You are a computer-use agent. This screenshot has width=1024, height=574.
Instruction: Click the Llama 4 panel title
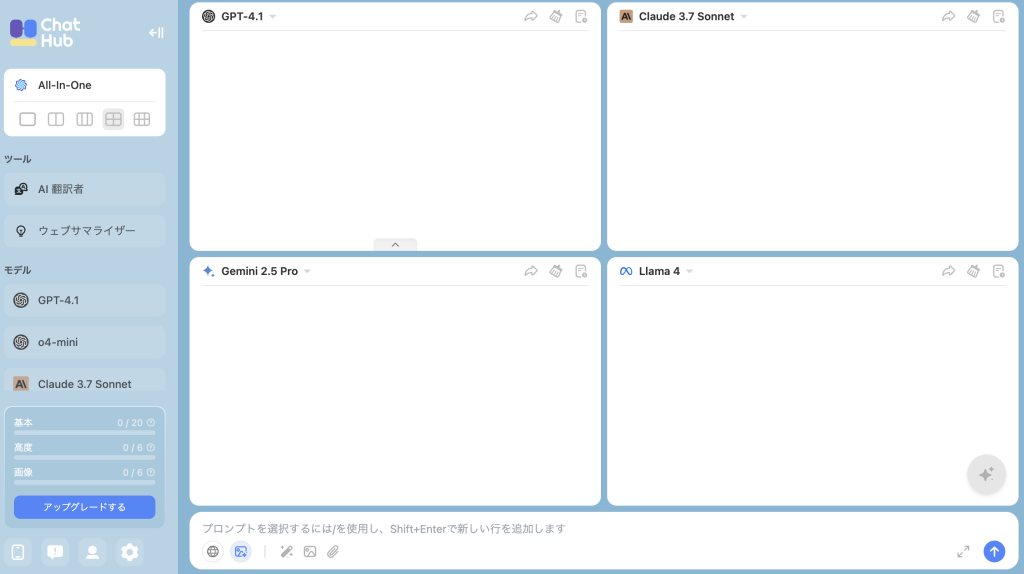(659, 272)
